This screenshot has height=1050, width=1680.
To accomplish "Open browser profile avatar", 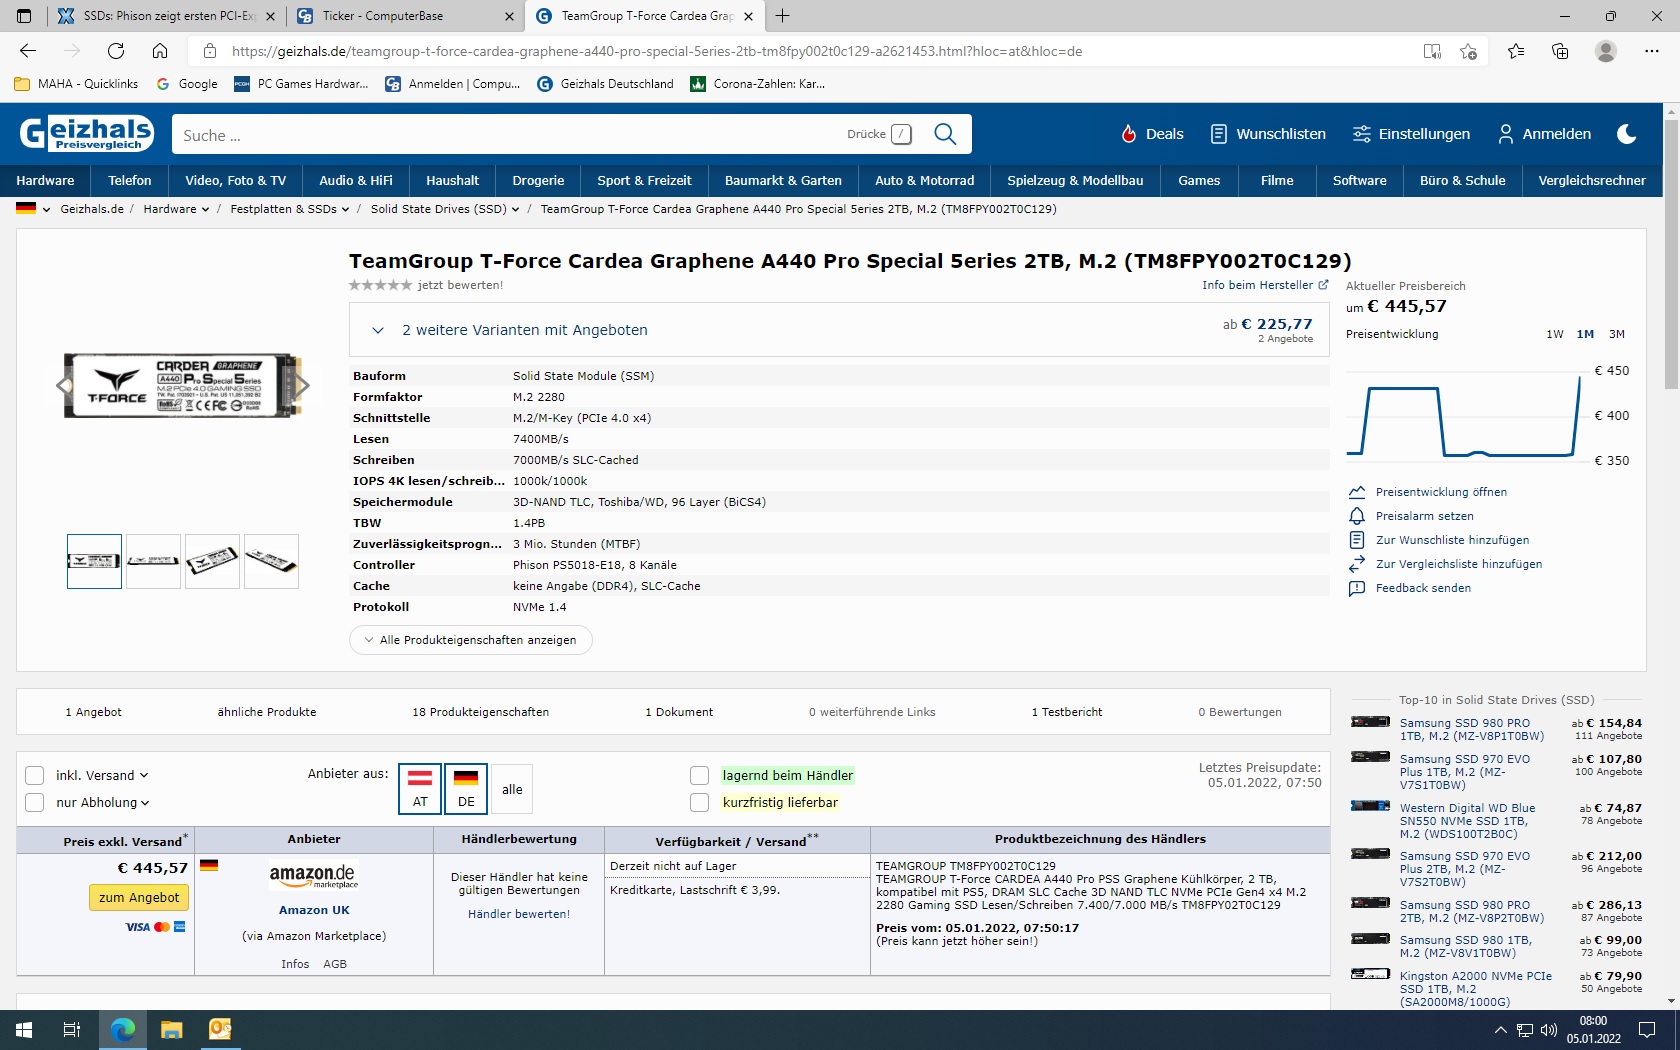I will (1606, 51).
